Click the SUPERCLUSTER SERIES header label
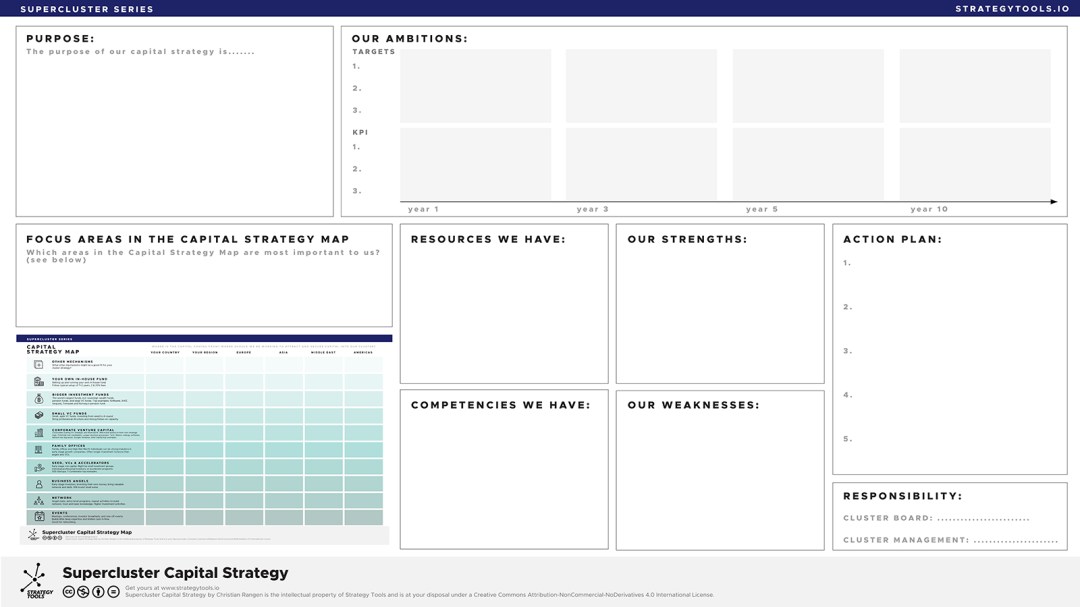 [x=87, y=9]
